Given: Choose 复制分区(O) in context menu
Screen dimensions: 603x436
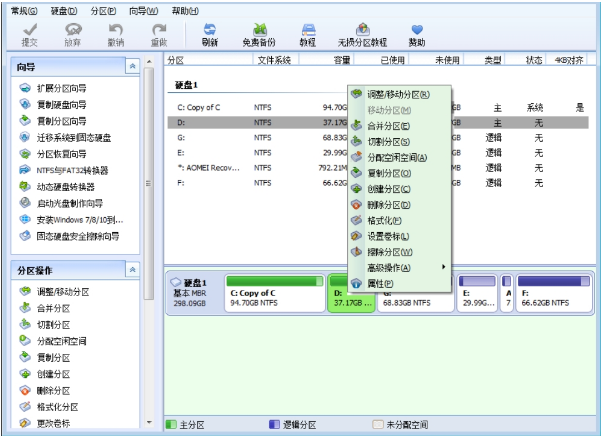Looking at the screenshot, I should pyautogui.click(x=399, y=173).
